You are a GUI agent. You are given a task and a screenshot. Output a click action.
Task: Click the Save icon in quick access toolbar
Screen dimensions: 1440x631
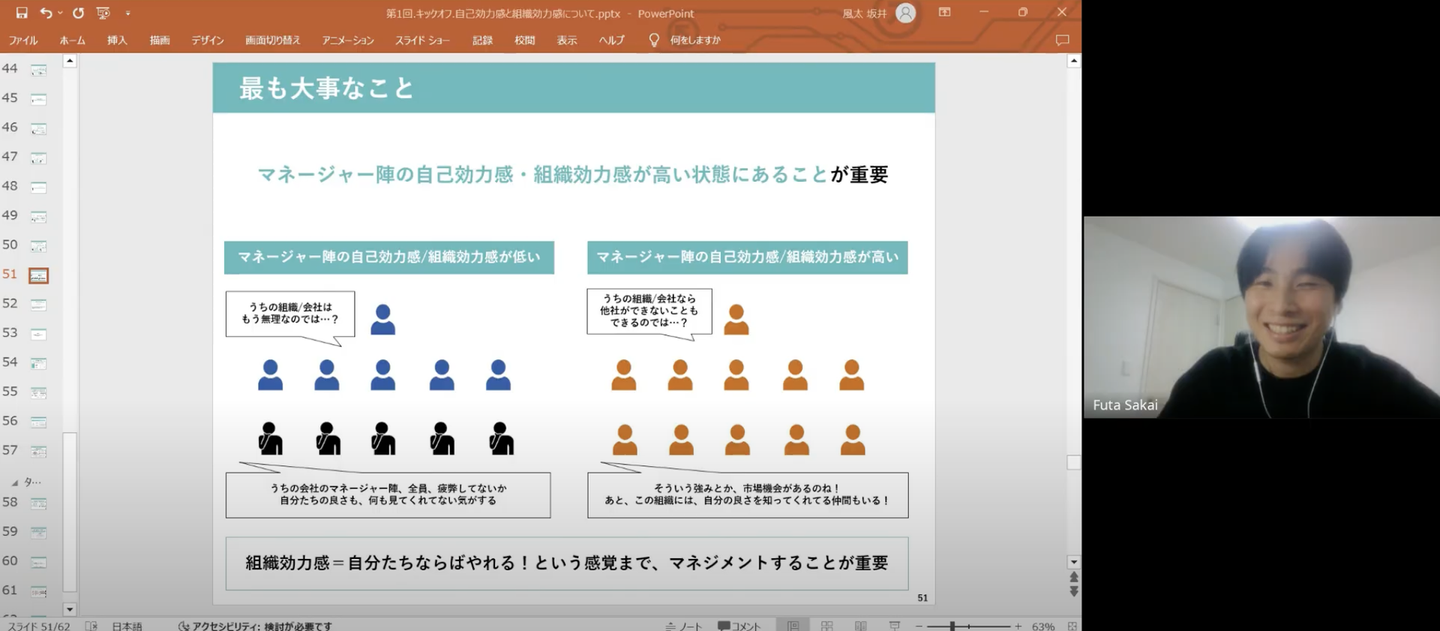pos(22,13)
